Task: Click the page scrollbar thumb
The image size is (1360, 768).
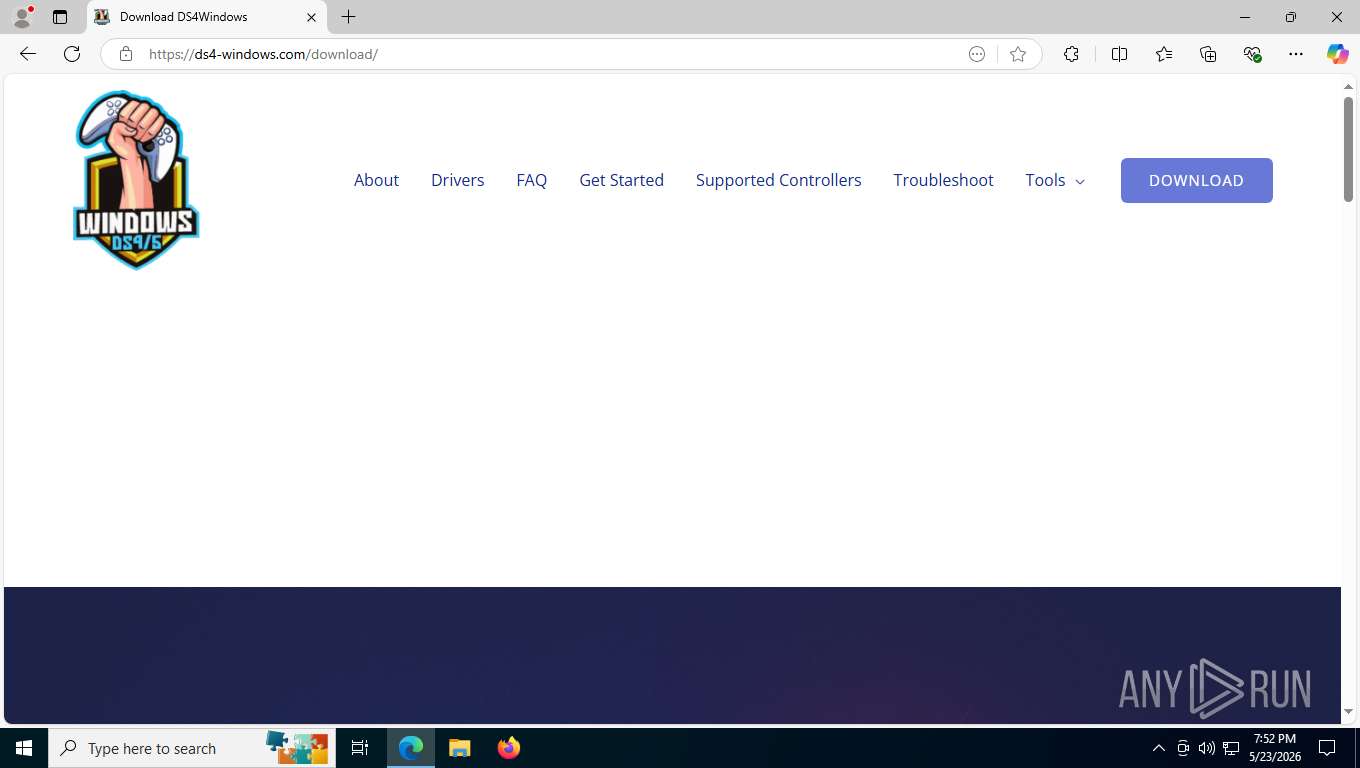Action: (x=1348, y=150)
